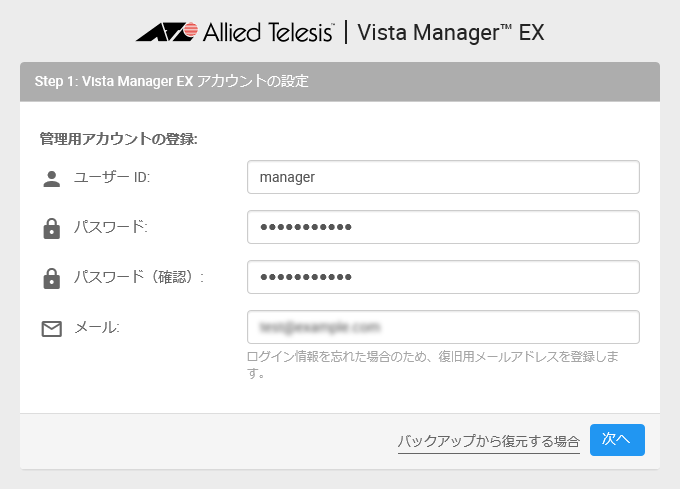The width and height of the screenshot is (680, 489).
Task: Click the user silhouette icon beside ユーザー ID
Action: (52, 179)
